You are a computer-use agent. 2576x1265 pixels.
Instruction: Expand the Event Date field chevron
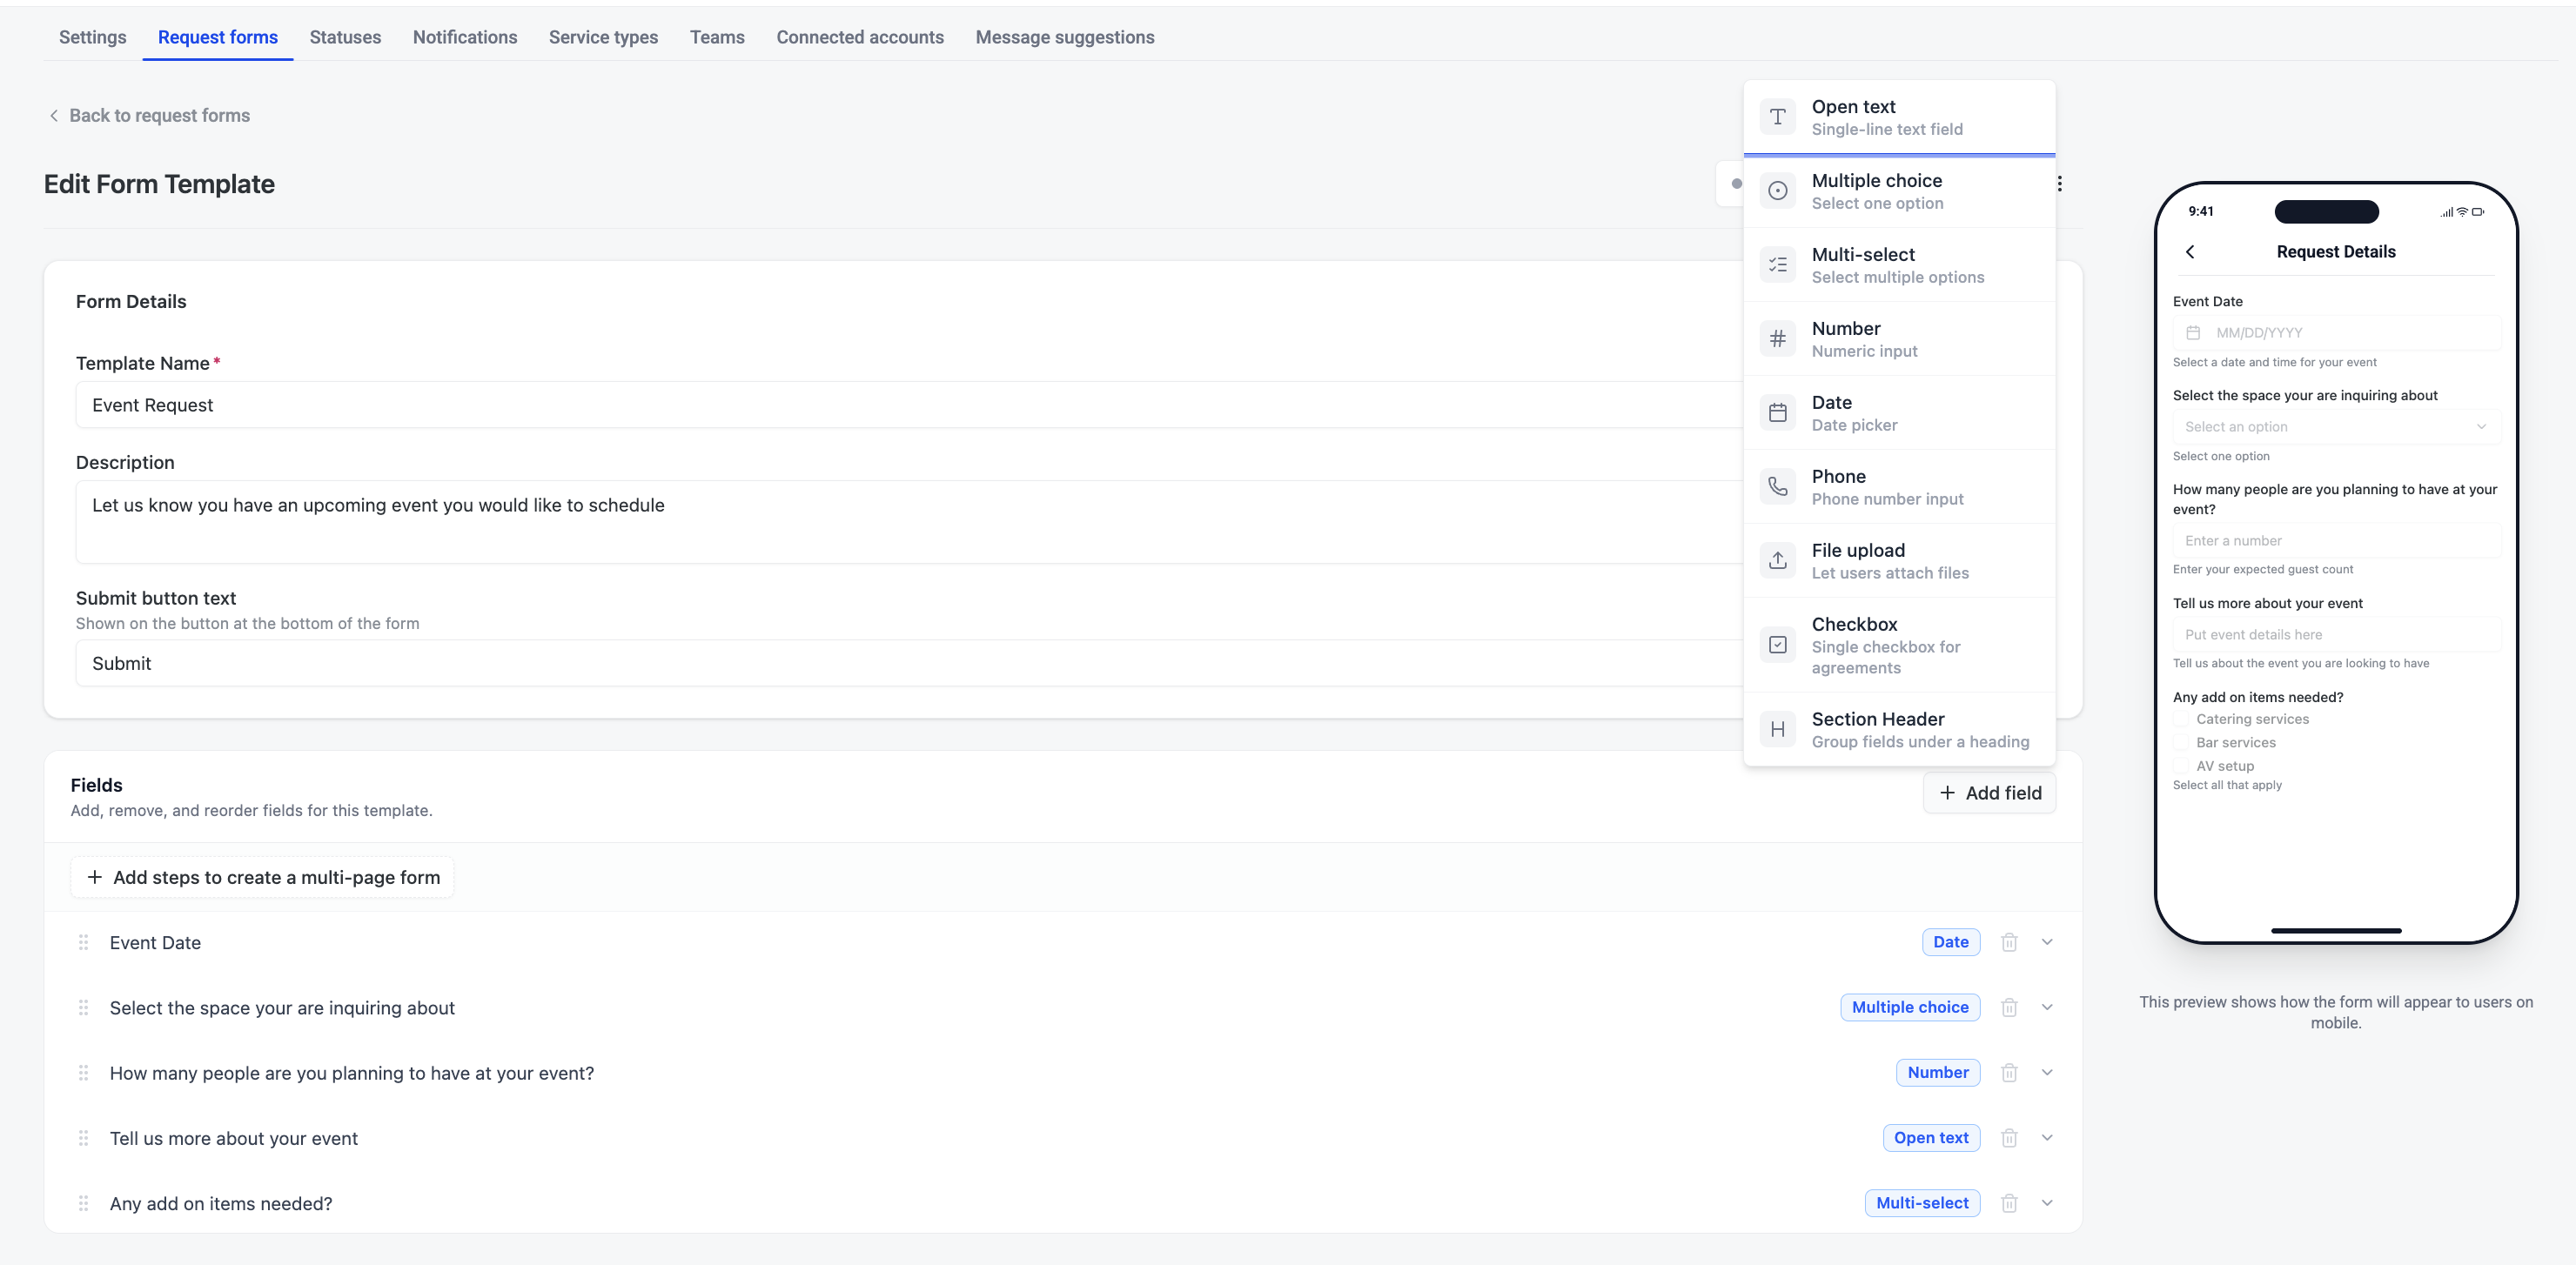pos(2047,942)
